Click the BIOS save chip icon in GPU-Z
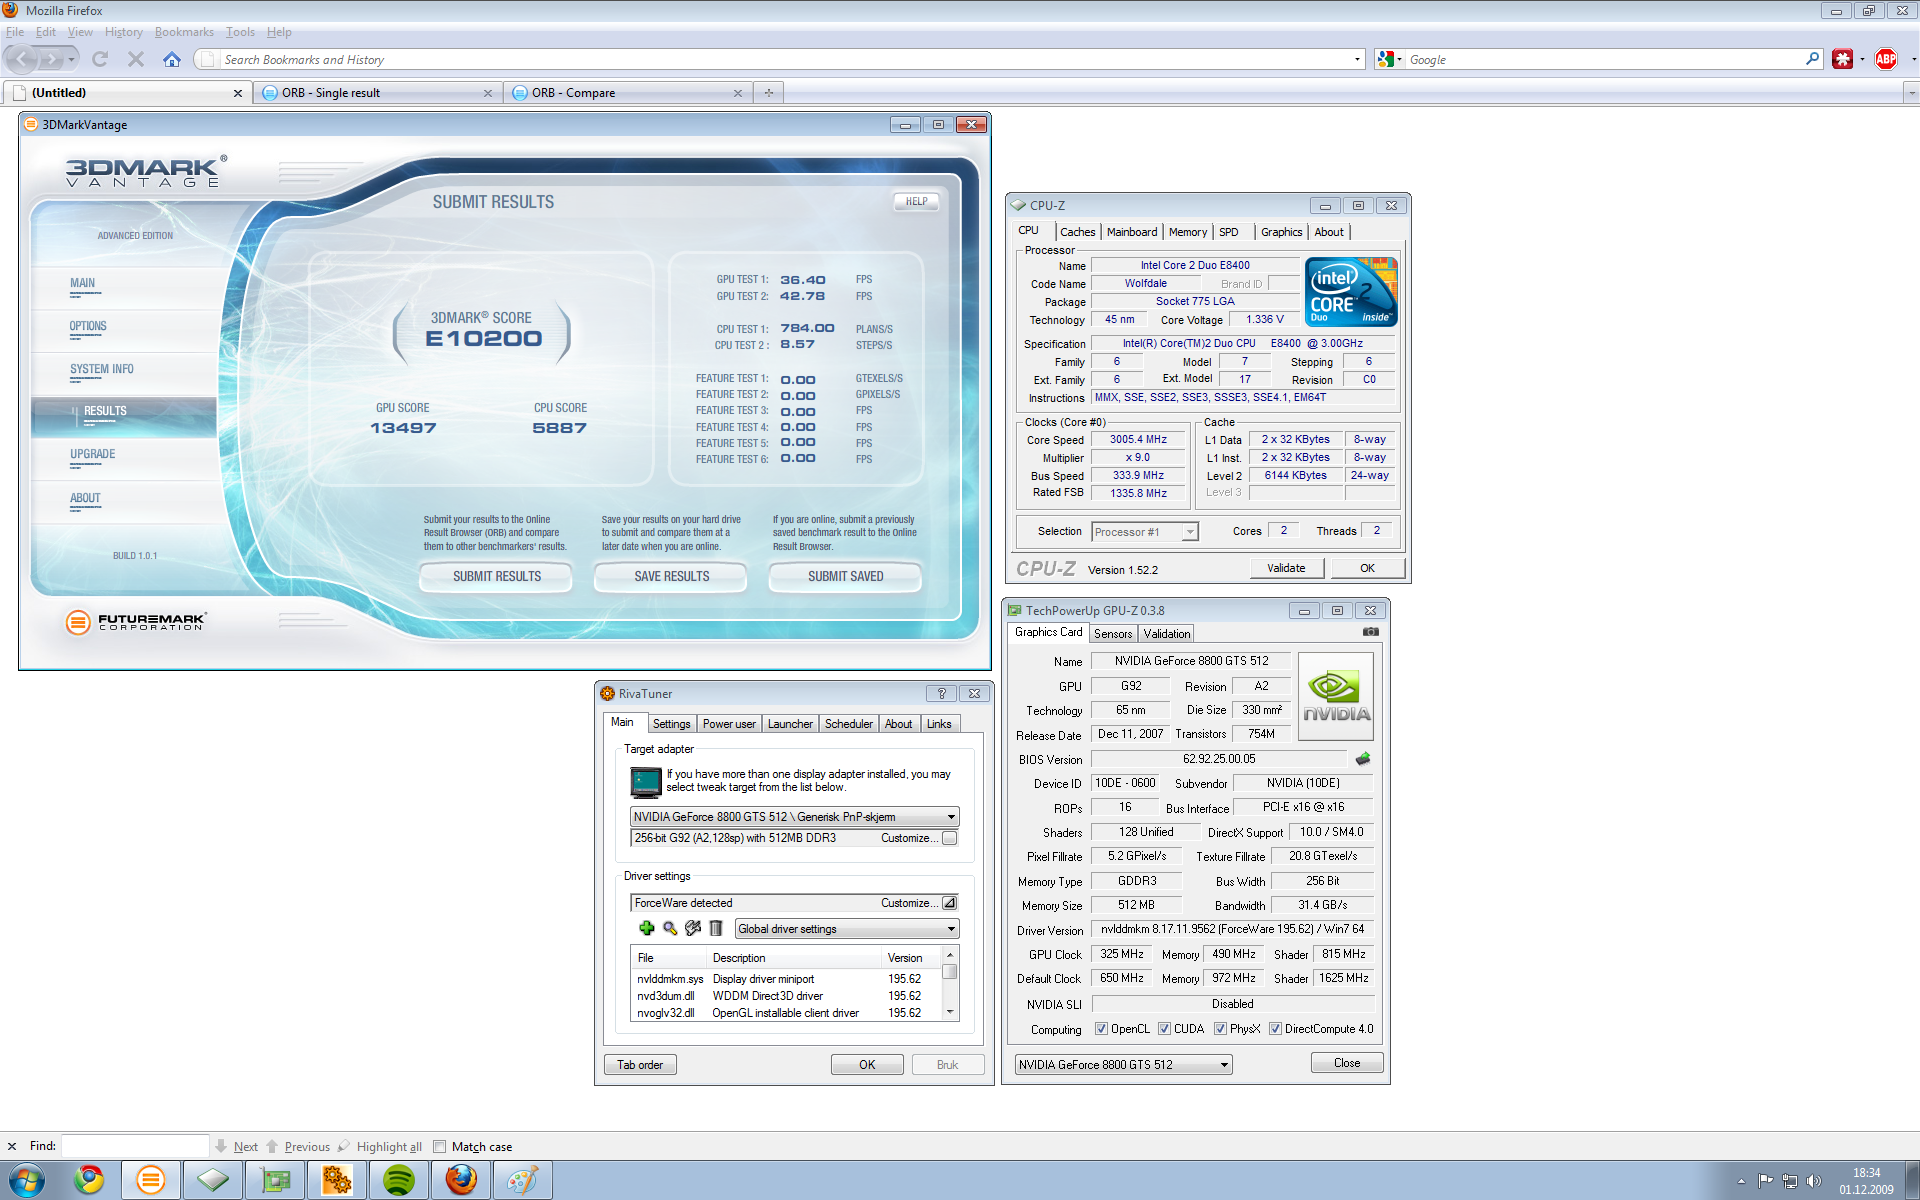Screen dimensions: 1920x1200 (x=1362, y=759)
